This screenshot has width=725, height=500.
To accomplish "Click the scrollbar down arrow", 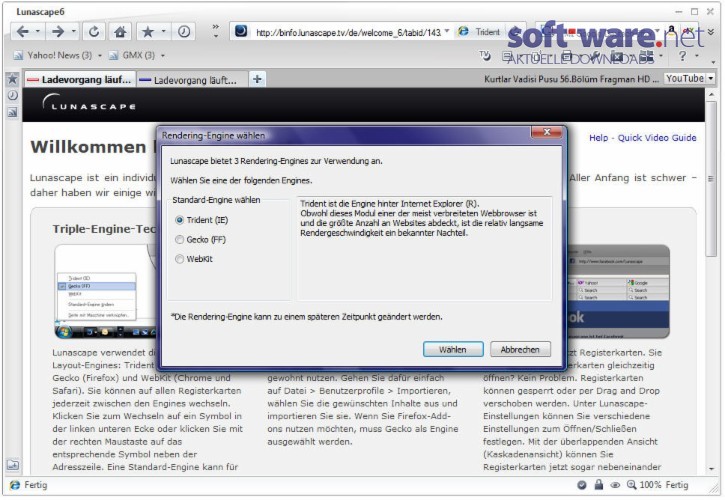I will tap(711, 469).
